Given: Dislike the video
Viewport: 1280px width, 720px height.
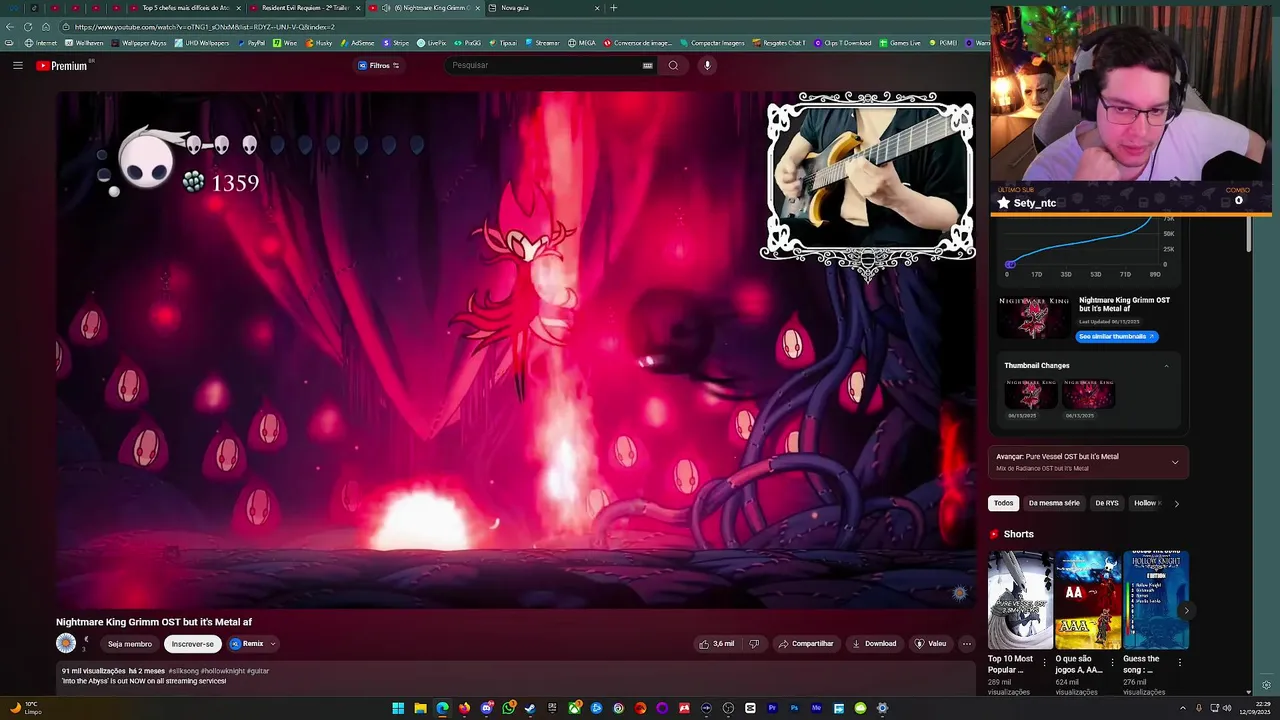Looking at the screenshot, I should 755,644.
